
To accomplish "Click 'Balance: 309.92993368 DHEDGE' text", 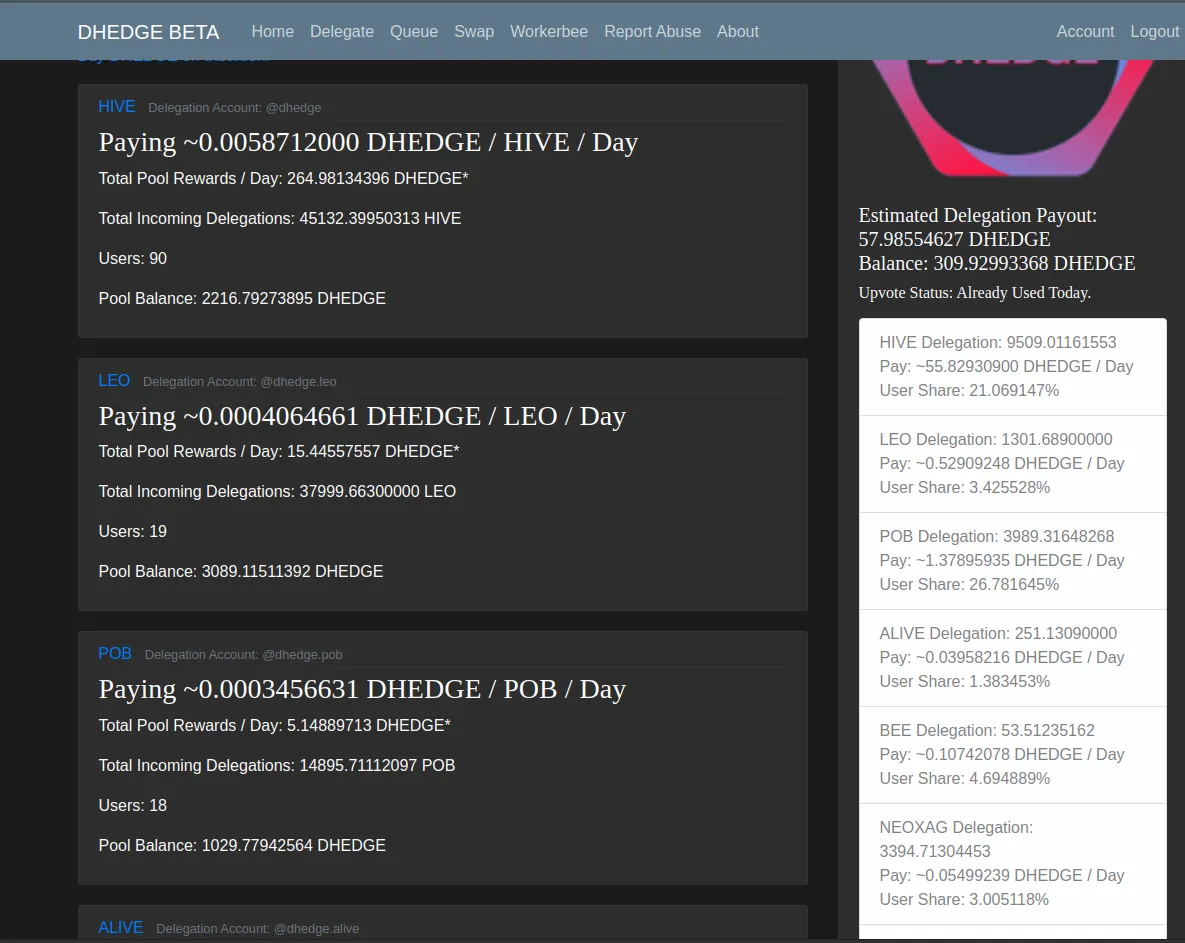I will click(x=997, y=264).
